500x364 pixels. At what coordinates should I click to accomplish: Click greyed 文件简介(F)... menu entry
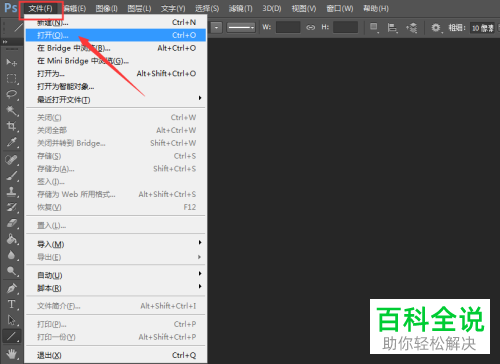[x=116, y=306]
